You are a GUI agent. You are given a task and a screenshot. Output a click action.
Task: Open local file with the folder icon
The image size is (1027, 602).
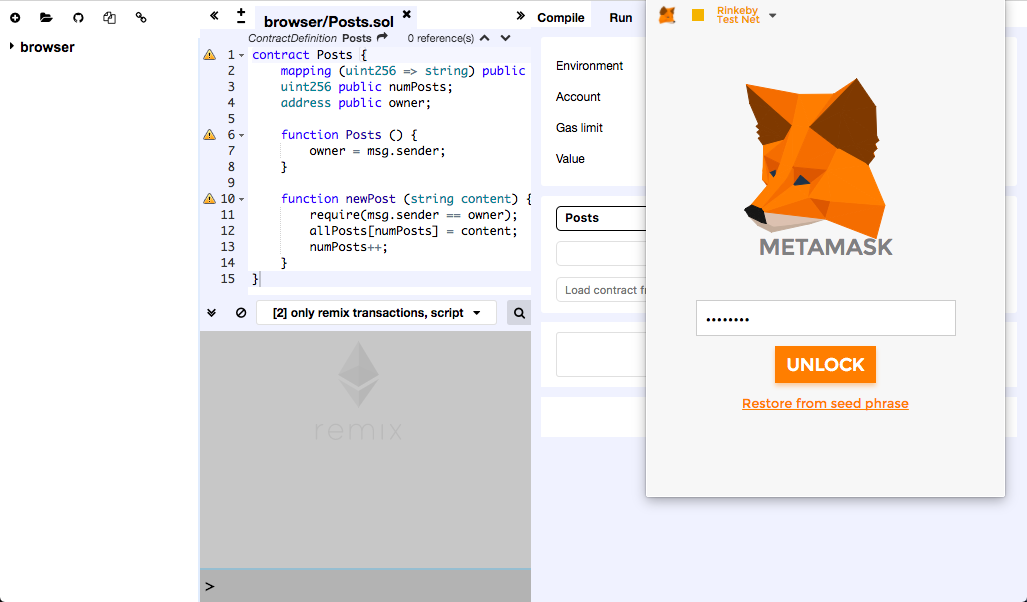click(x=46, y=18)
